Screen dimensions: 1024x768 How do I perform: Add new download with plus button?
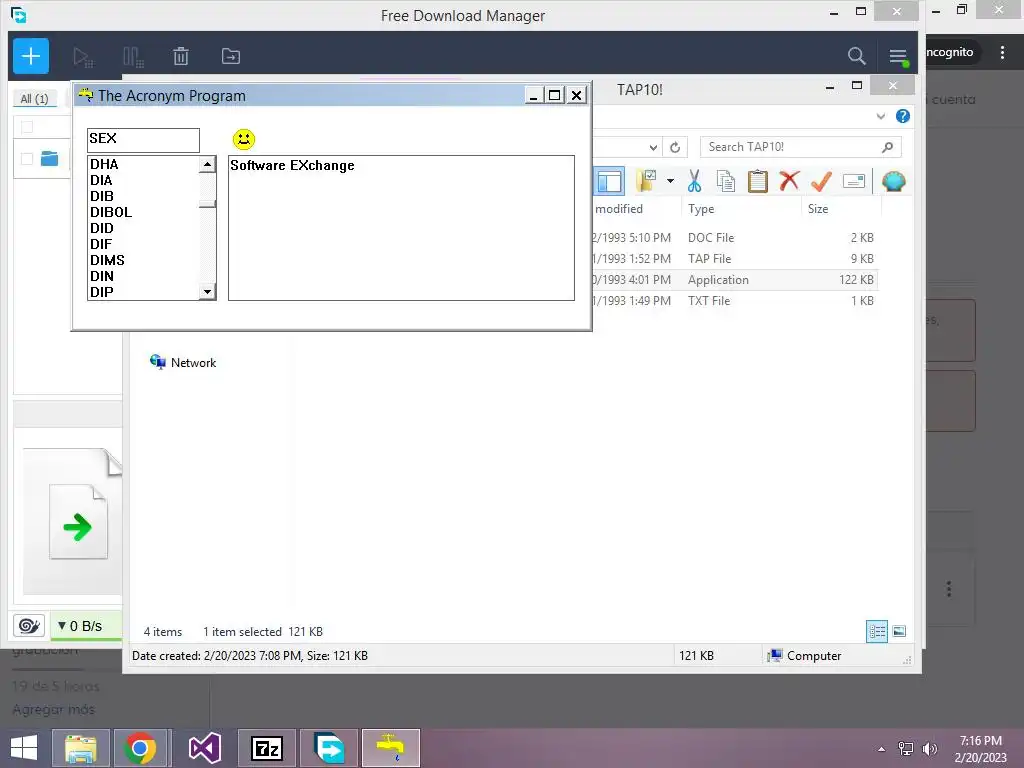[31, 56]
